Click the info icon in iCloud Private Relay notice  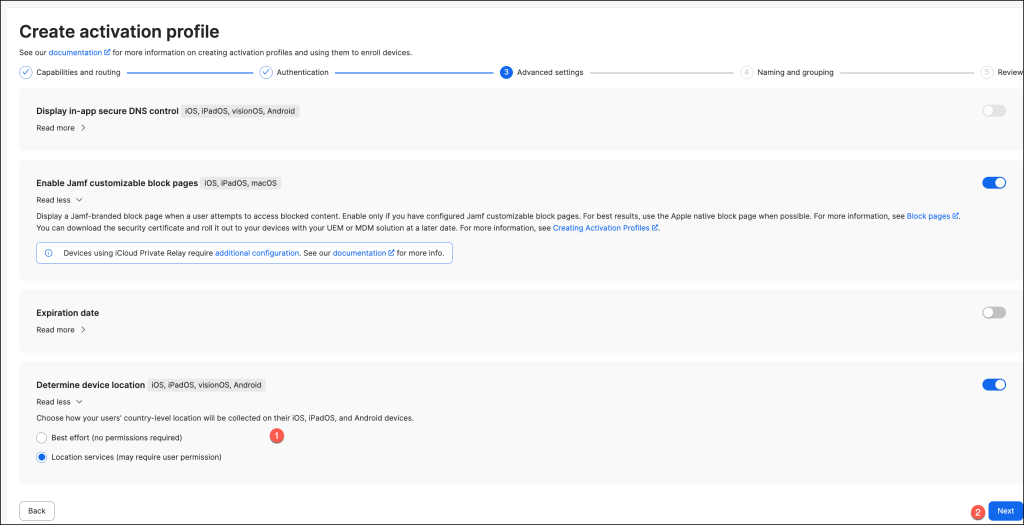[49, 254]
